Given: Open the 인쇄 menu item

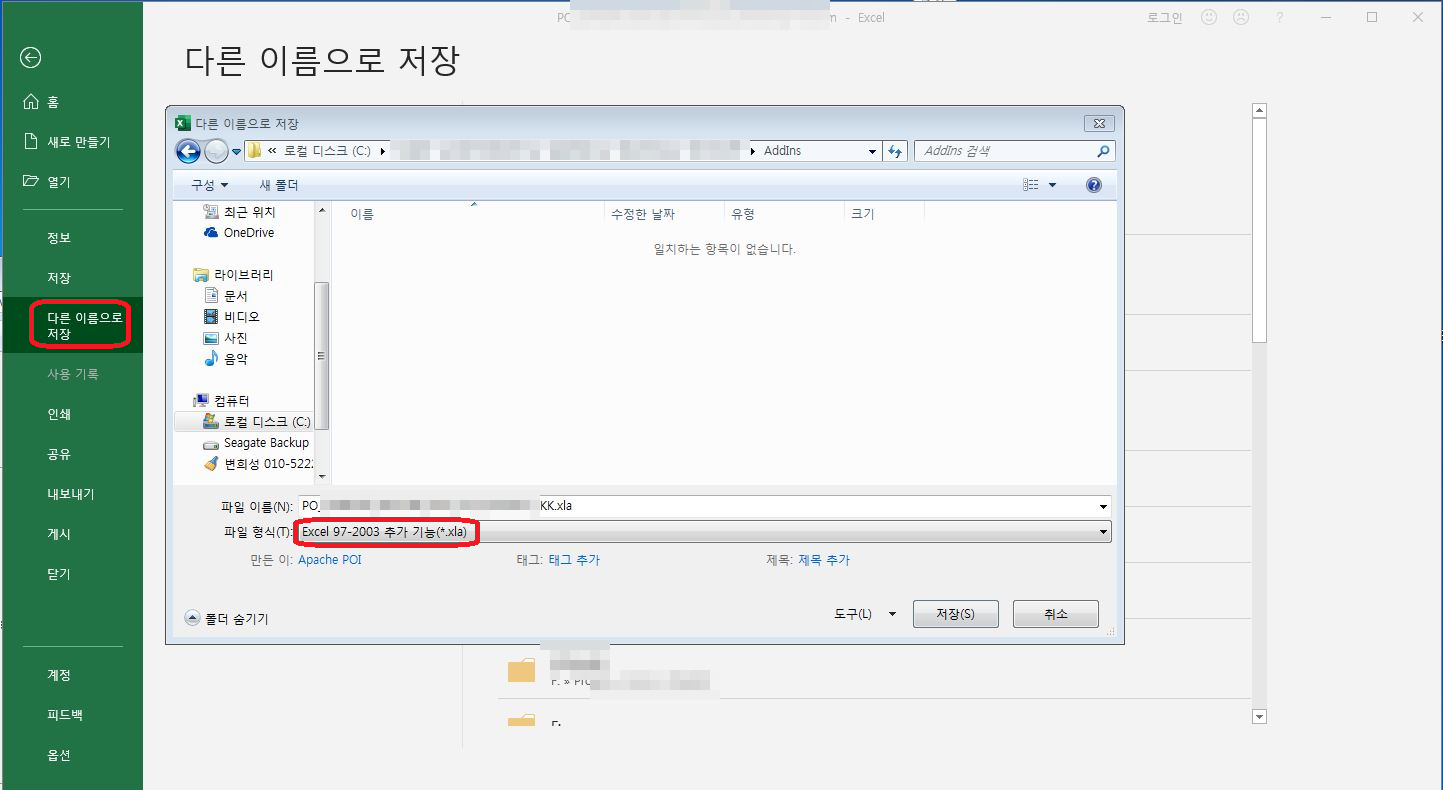Looking at the screenshot, I should click(x=59, y=414).
